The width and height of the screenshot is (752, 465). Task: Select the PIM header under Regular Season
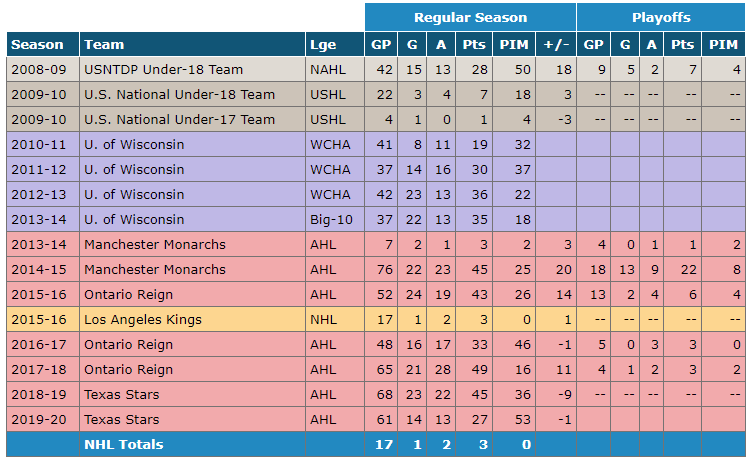point(514,45)
